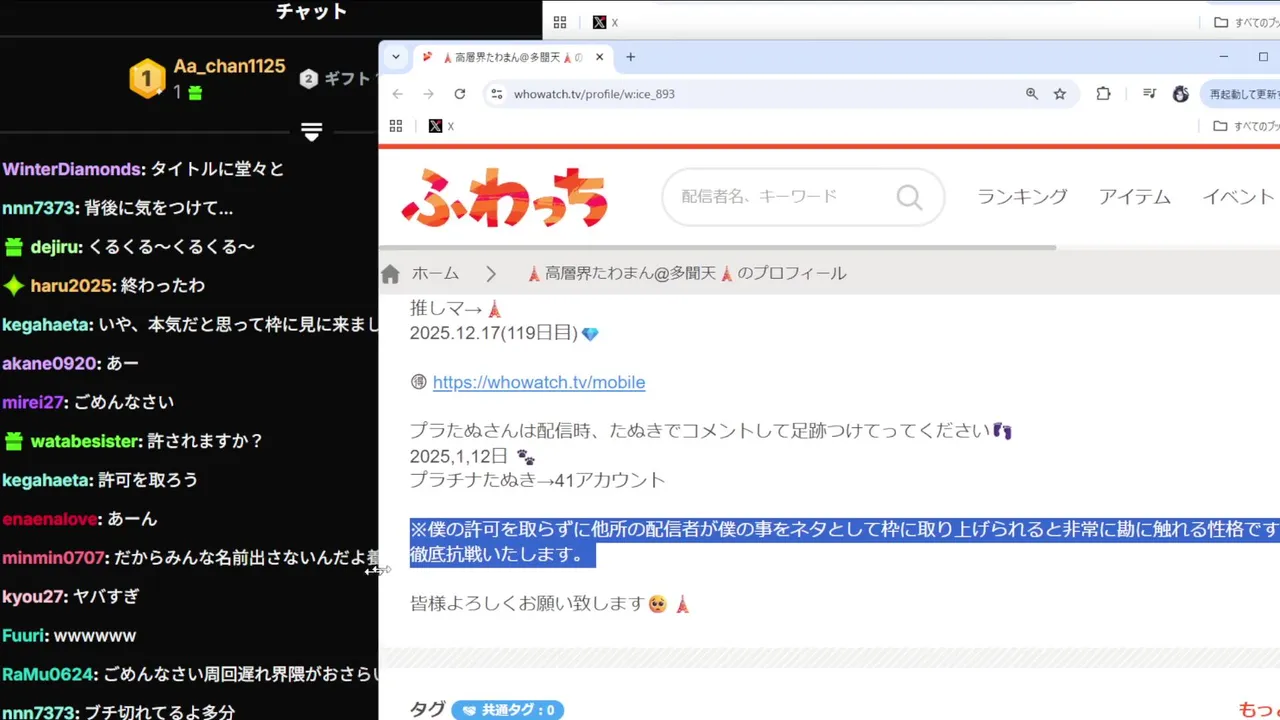
Task: Click the date text 2025.12.17(119日目)
Action: click(494, 333)
